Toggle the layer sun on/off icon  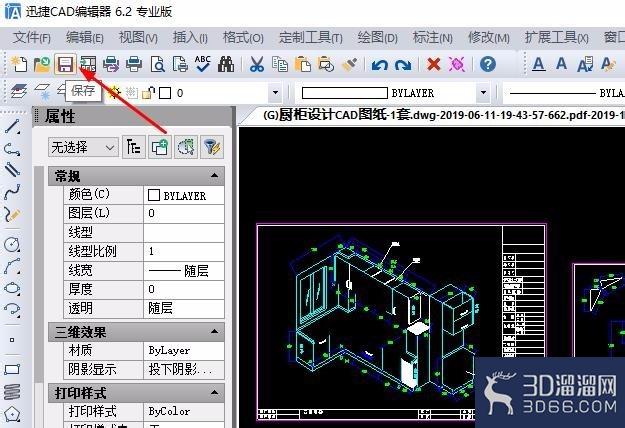click(114, 92)
